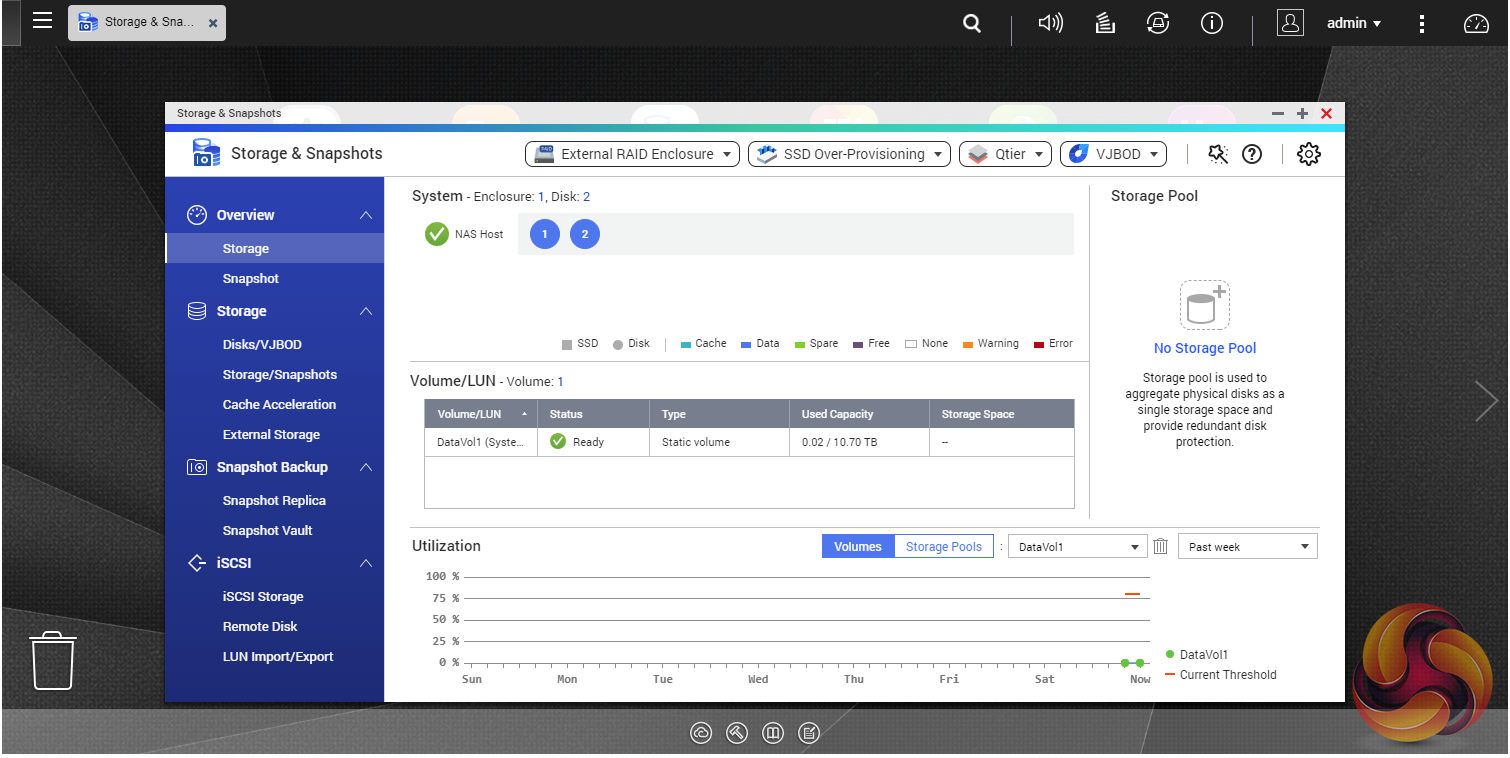
Task: Collapse the Snapshot Backup sidebar section
Action: 366,468
